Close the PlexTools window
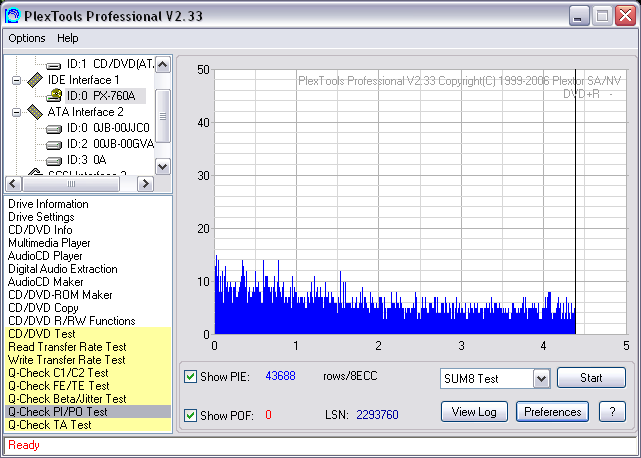641x458 pixels. coord(625,16)
